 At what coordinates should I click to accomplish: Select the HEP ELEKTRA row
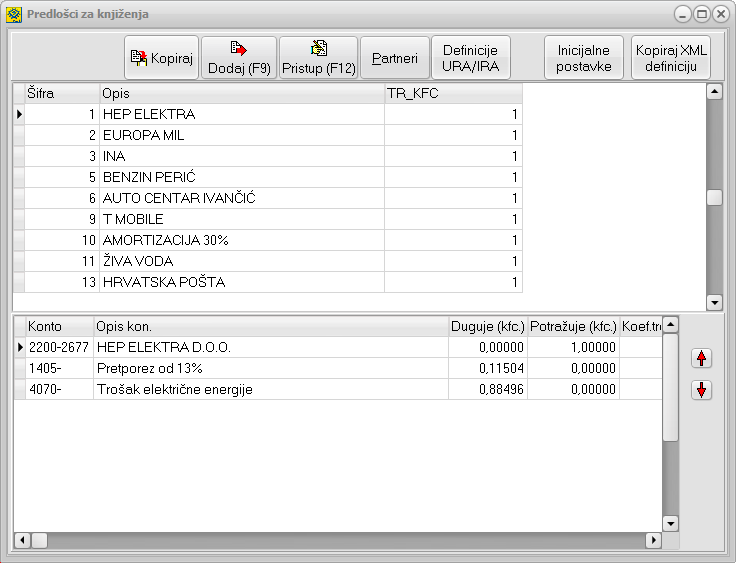[268, 114]
